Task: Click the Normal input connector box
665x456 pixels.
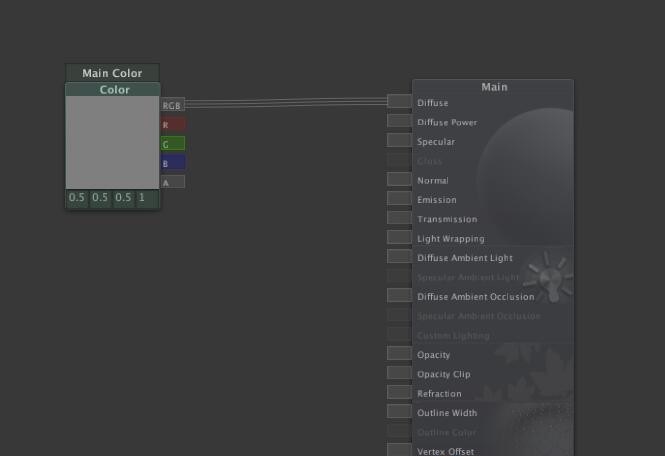Action: pyautogui.click(x=399, y=180)
